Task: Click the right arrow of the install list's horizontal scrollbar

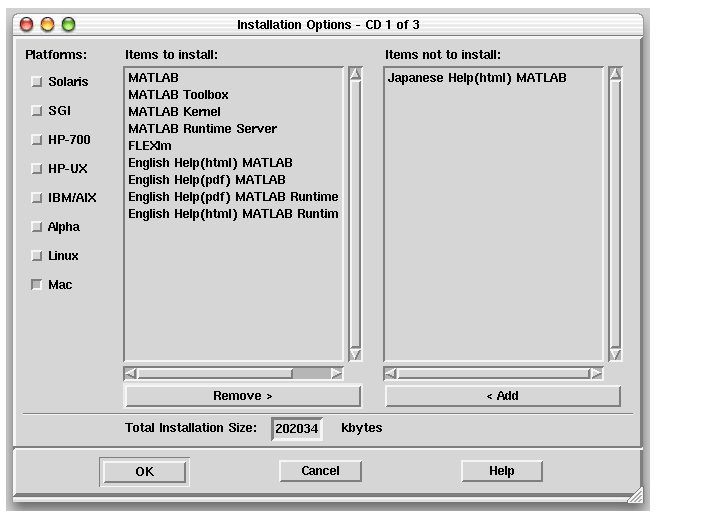Action: [x=337, y=373]
